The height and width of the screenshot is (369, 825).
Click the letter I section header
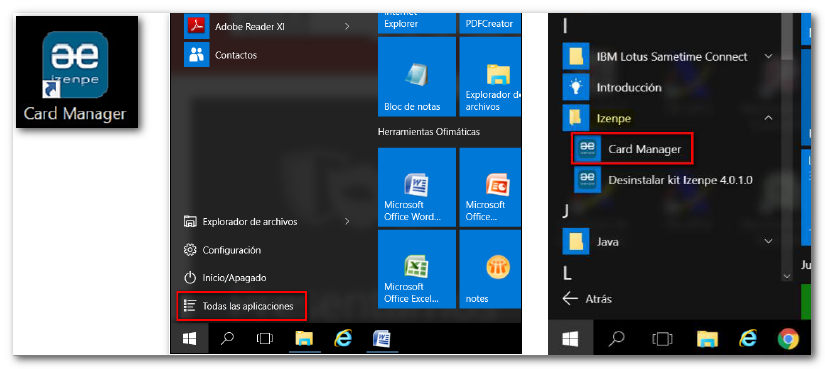coord(565,26)
